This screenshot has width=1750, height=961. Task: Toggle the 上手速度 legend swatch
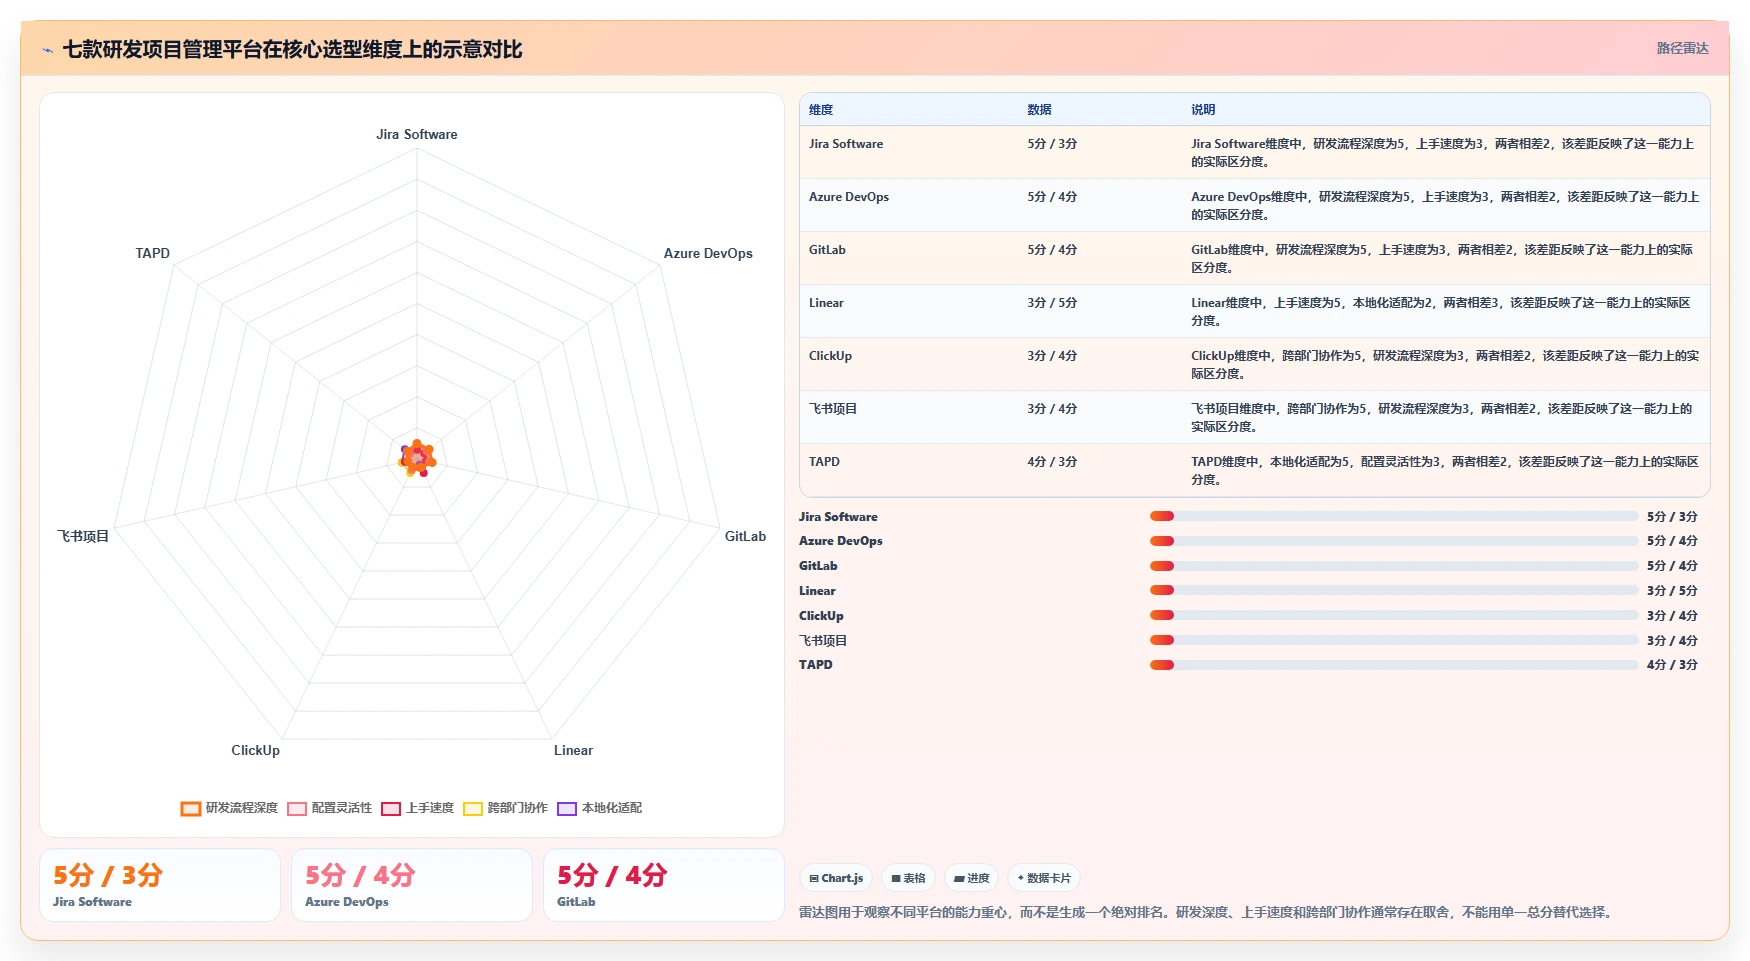391,809
